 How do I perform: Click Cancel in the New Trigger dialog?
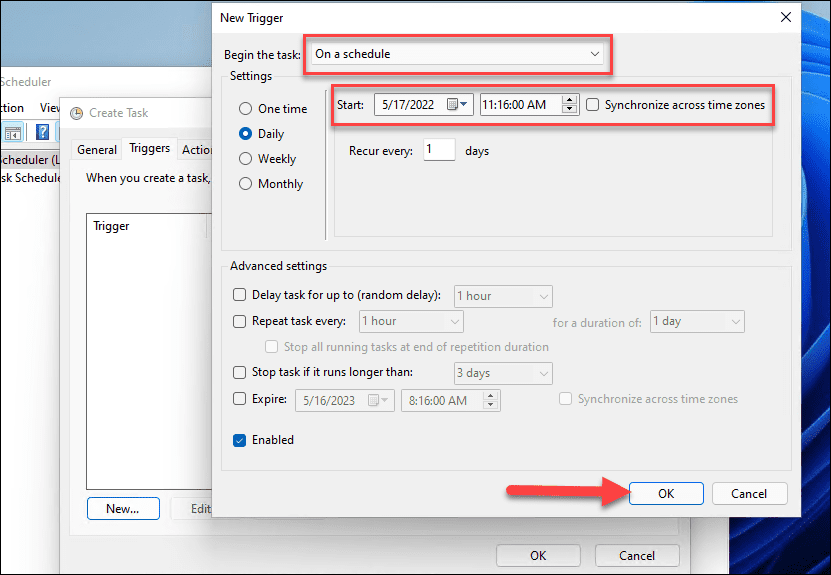pos(748,493)
